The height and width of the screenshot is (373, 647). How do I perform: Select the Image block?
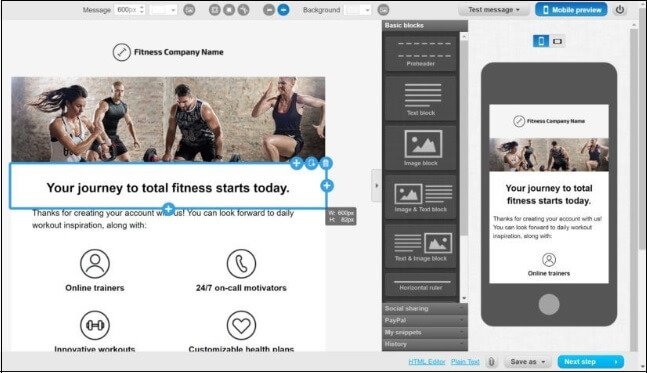pyautogui.click(x=421, y=148)
